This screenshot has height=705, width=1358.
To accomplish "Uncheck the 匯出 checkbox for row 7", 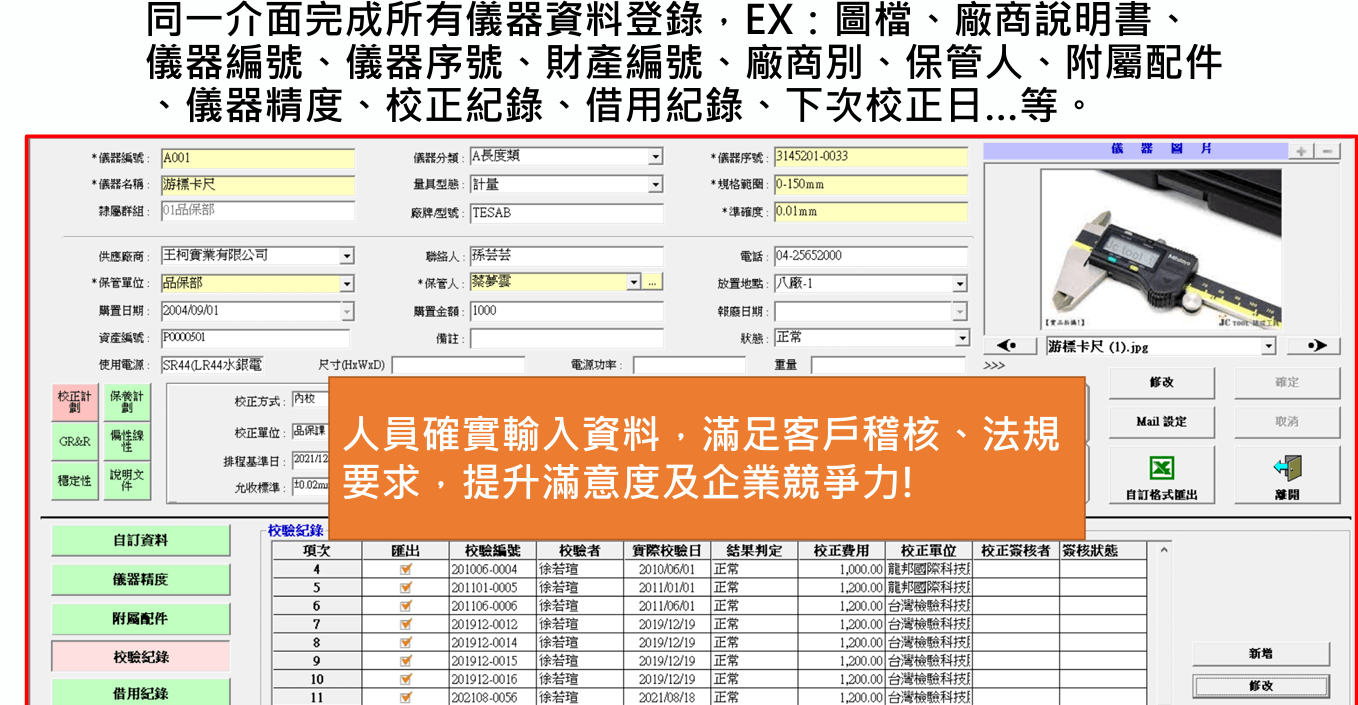I will click(x=405, y=624).
